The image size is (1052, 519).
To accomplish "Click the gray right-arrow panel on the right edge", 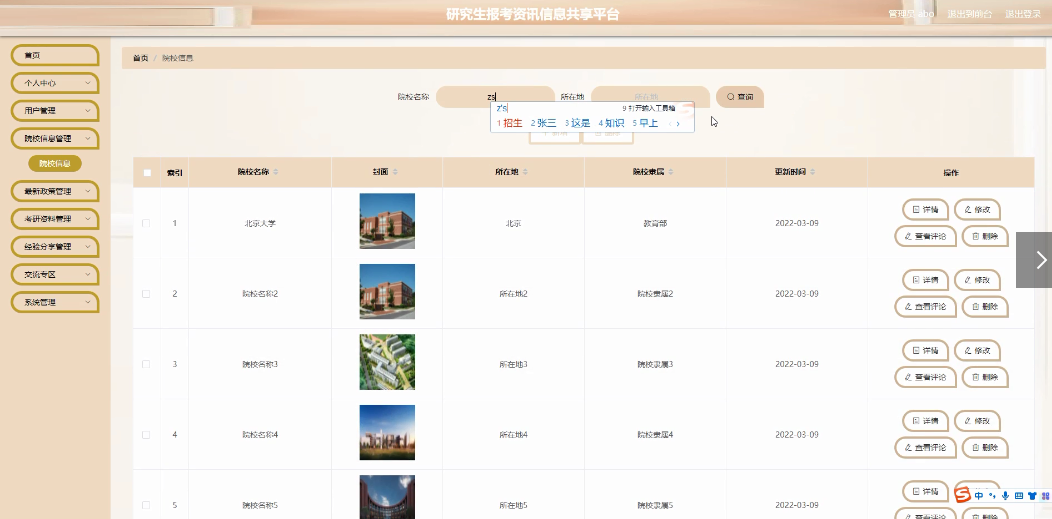I will [x=1034, y=260].
